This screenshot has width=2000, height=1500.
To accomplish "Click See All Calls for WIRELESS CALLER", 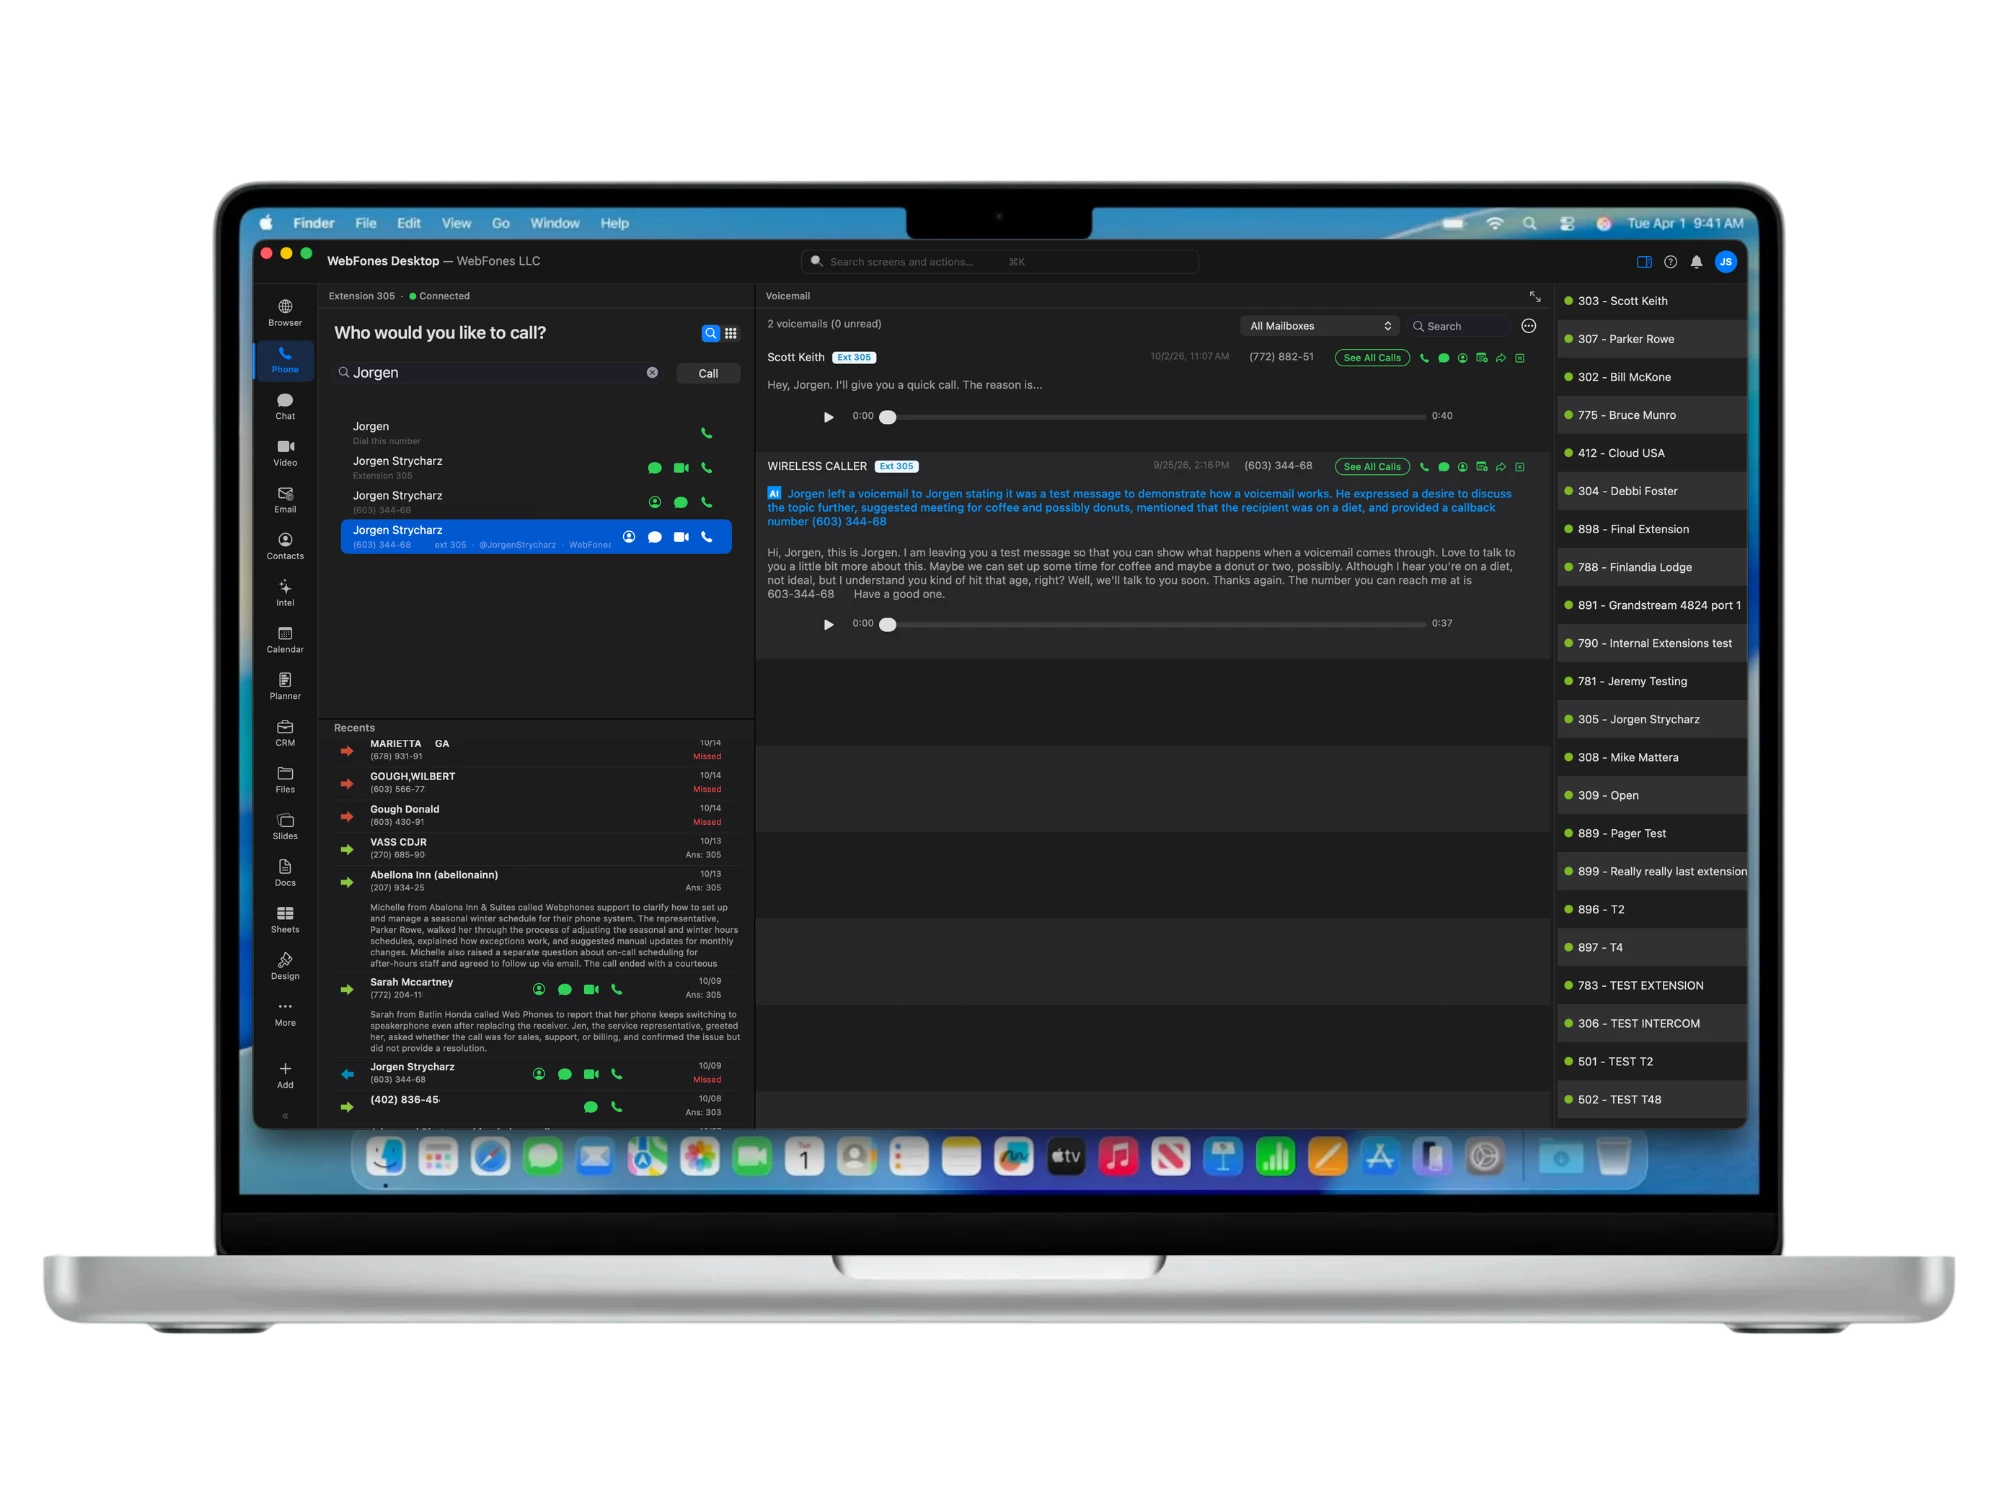I will click(1372, 467).
